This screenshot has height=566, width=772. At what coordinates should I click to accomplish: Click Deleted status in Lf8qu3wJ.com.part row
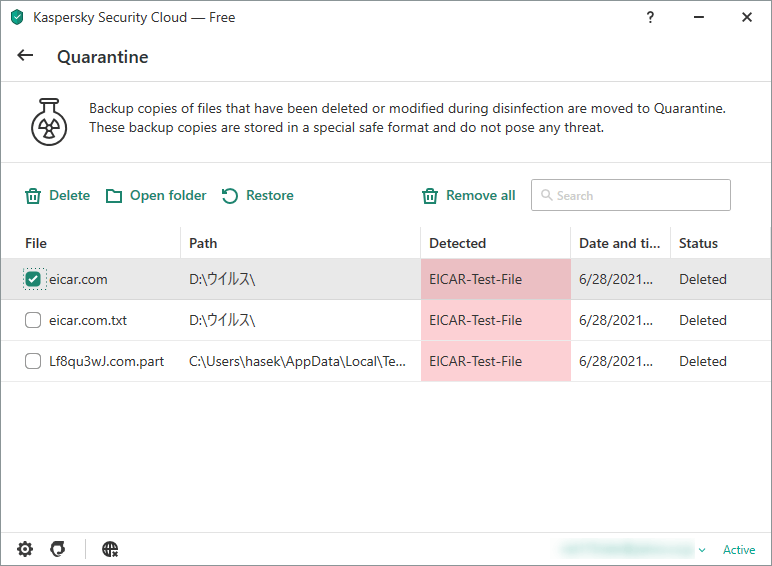tap(703, 361)
